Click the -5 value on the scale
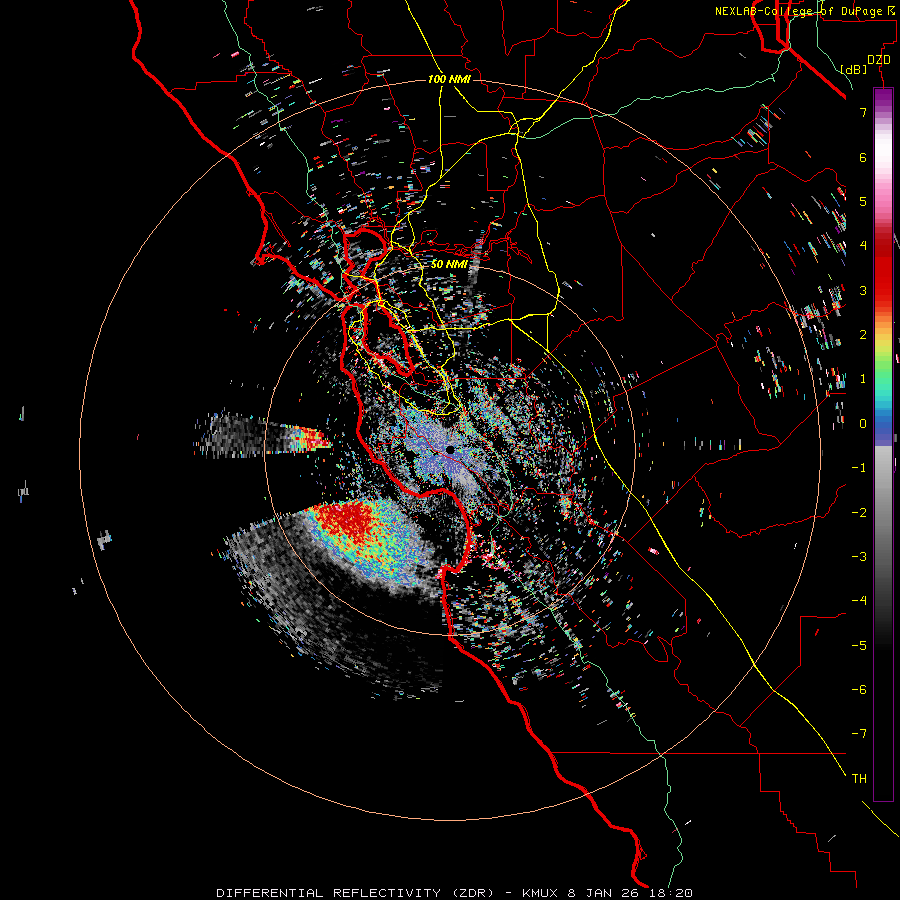 click(x=859, y=646)
